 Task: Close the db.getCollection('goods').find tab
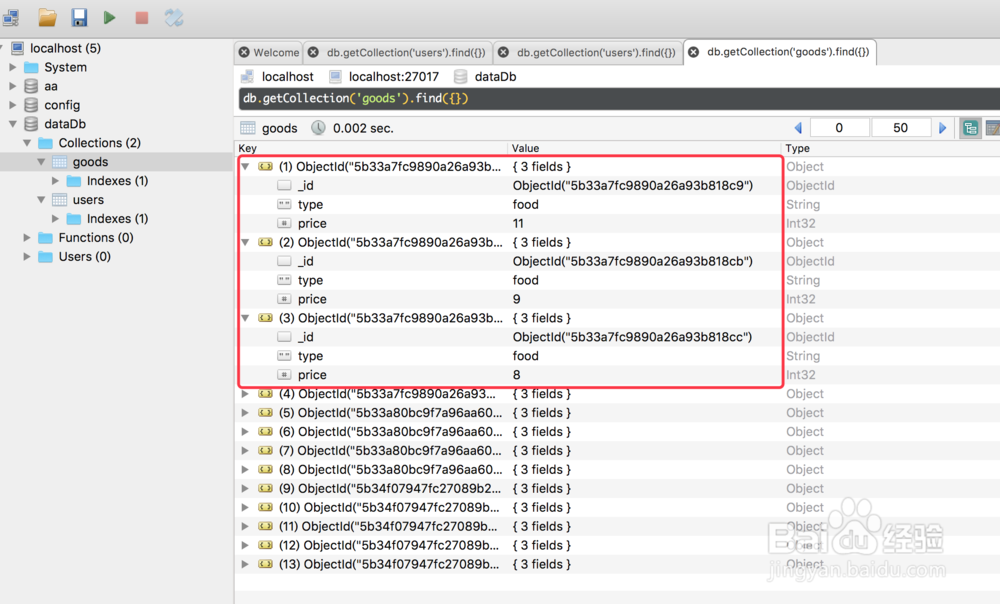(695, 51)
